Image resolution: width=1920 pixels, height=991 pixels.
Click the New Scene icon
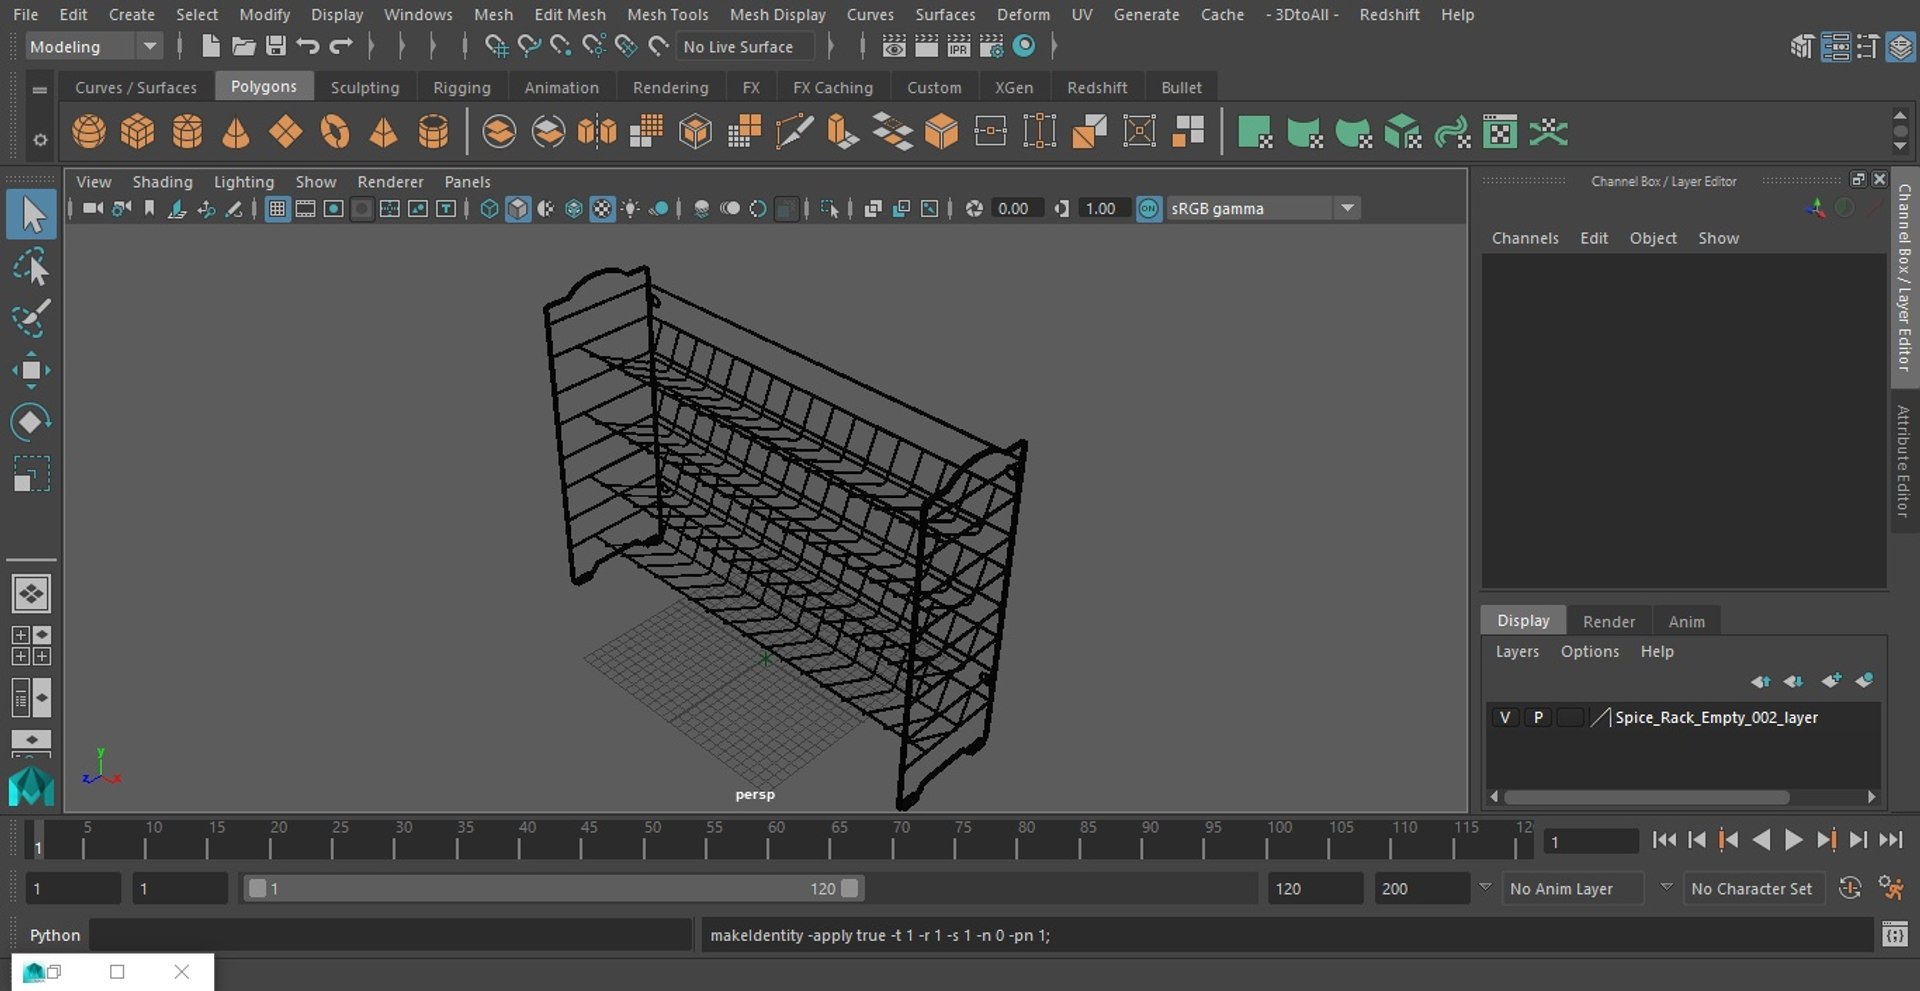point(210,46)
